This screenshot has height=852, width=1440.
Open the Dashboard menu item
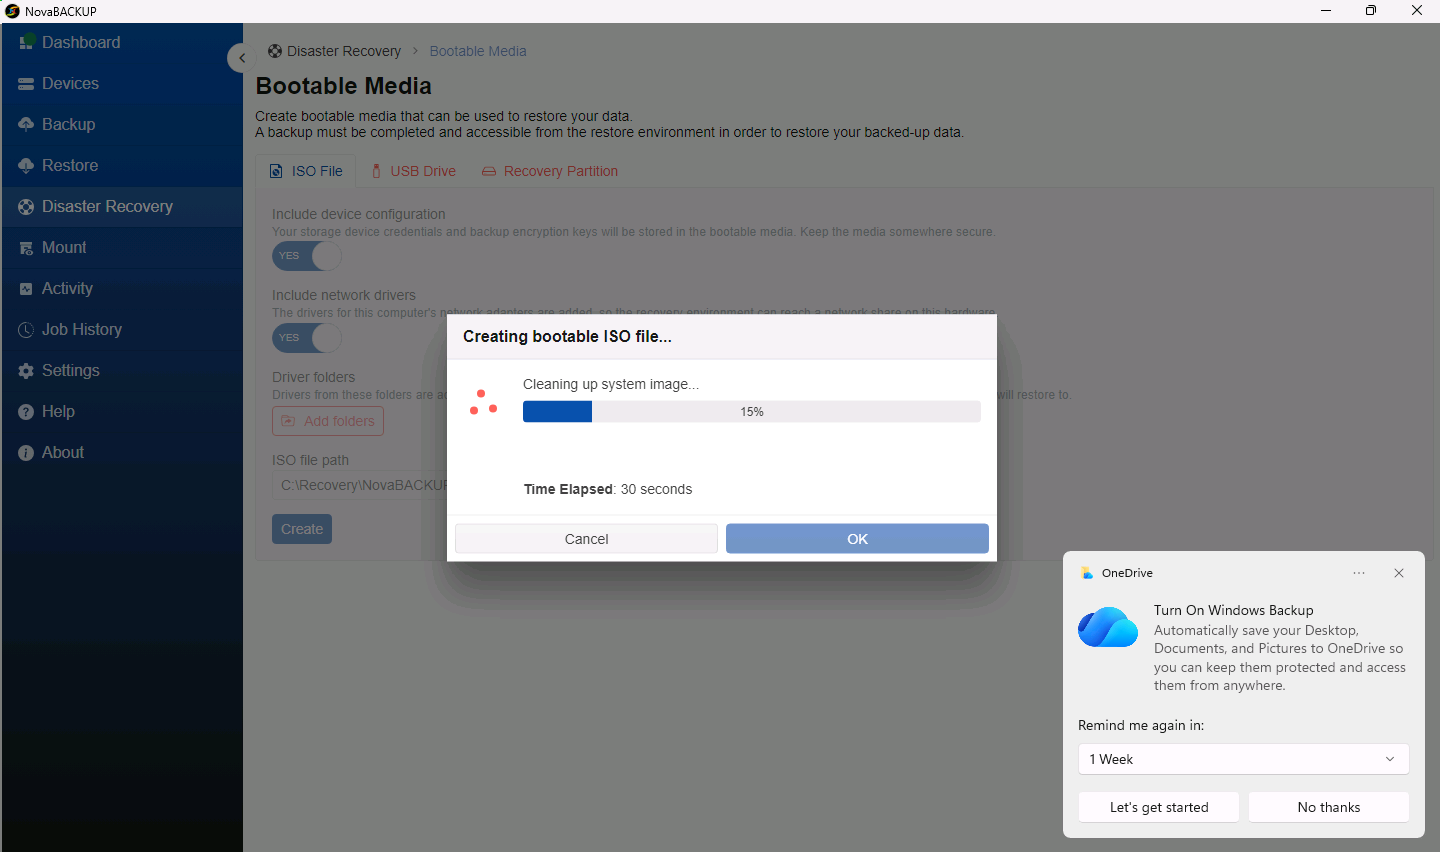click(x=122, y=42)
